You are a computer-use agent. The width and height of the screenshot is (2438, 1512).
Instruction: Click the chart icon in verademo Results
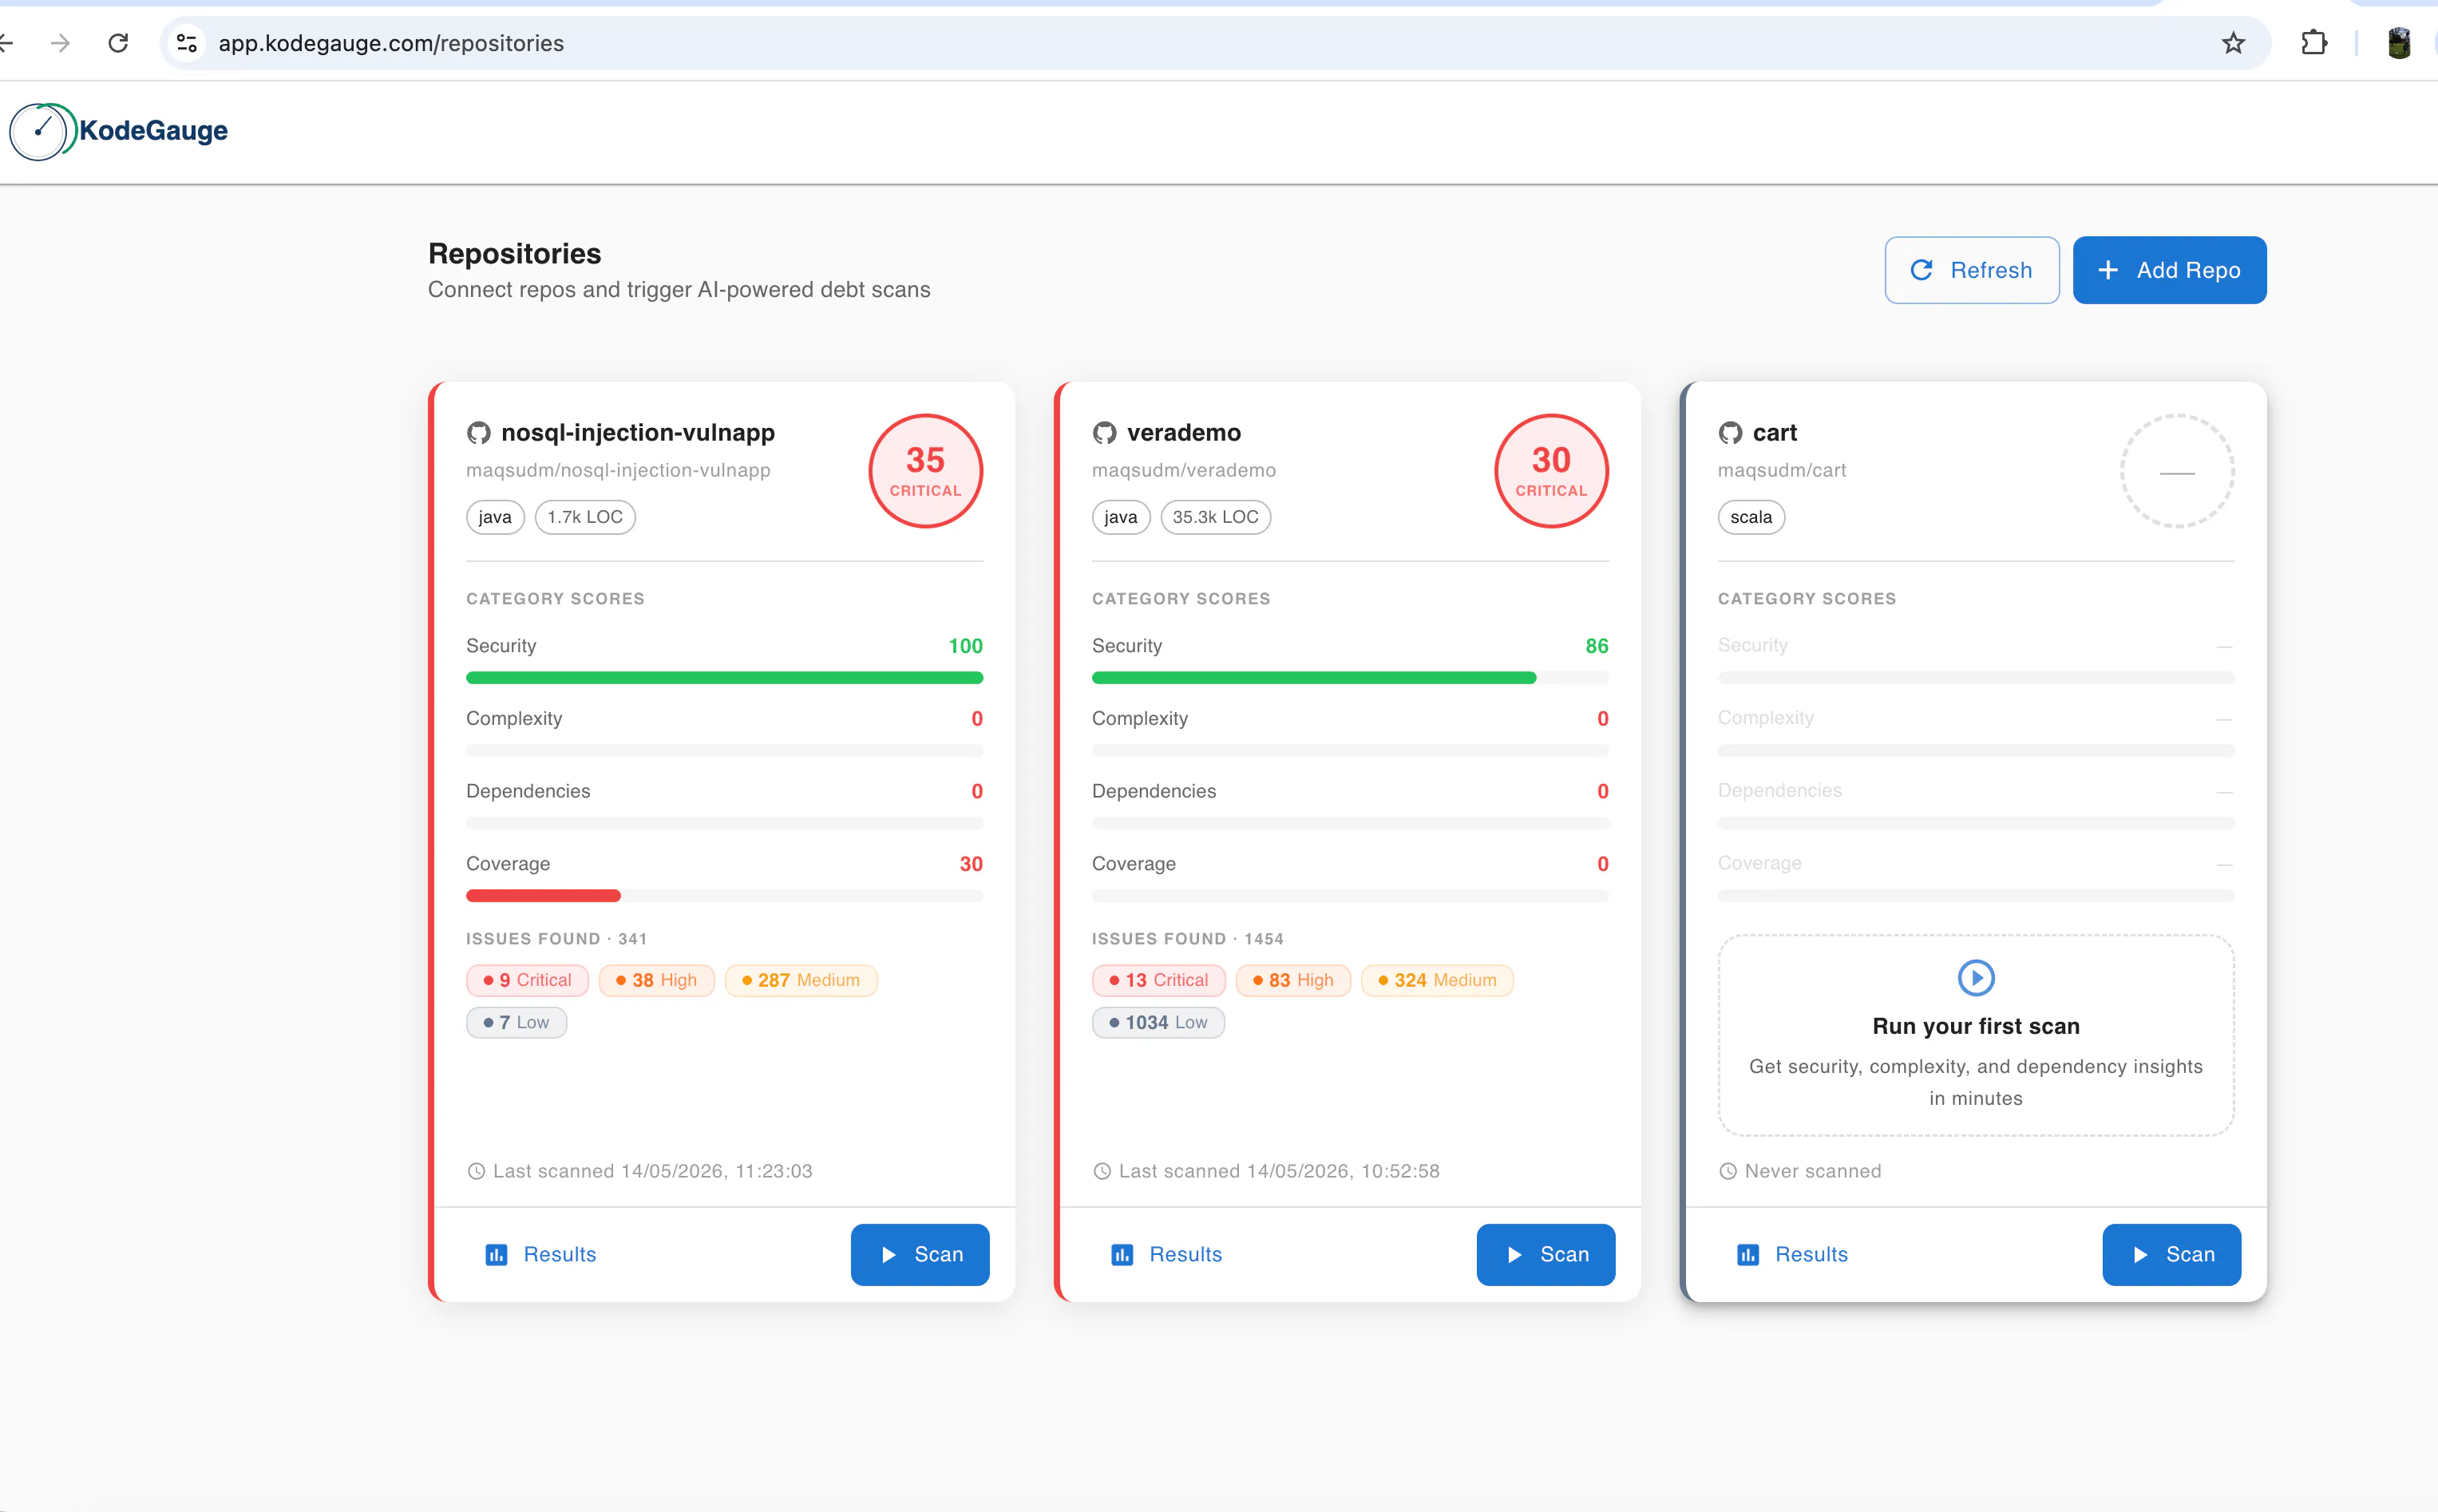[1122, 1255]
